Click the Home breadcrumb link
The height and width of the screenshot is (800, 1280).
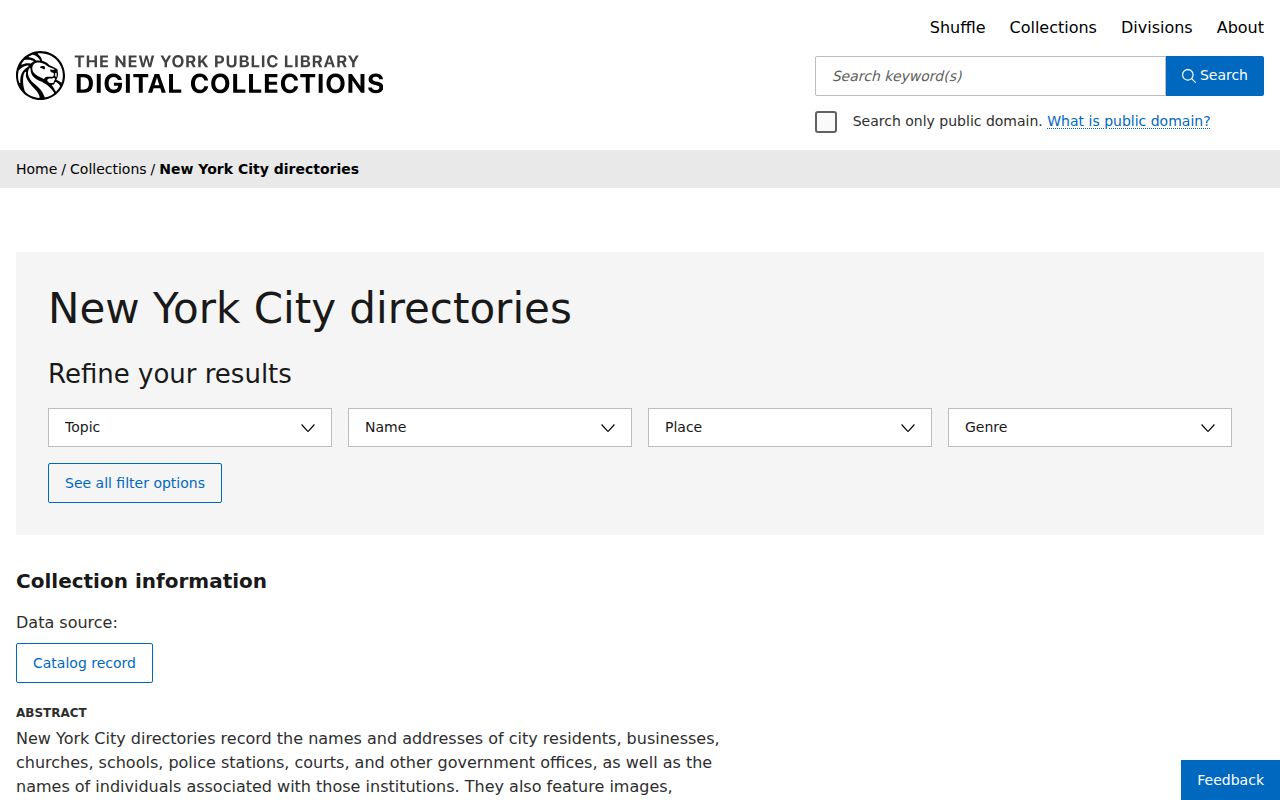[x=36, y=169]
